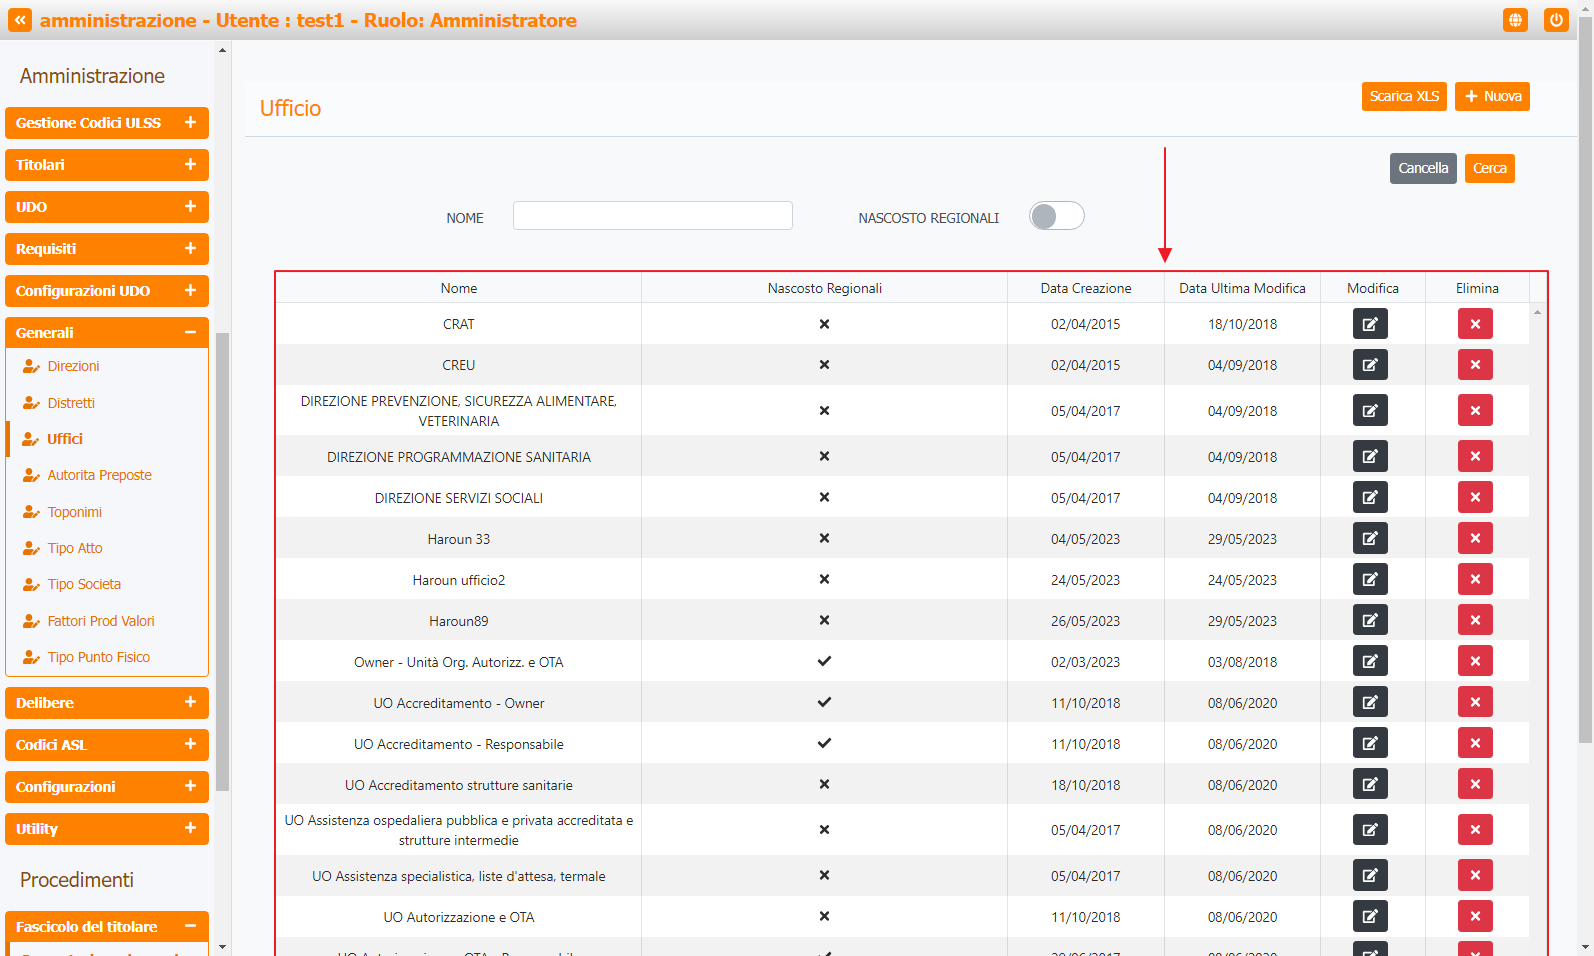Click the power logout icon
The image size is (1594, 956).
(x=1555, y=20)
